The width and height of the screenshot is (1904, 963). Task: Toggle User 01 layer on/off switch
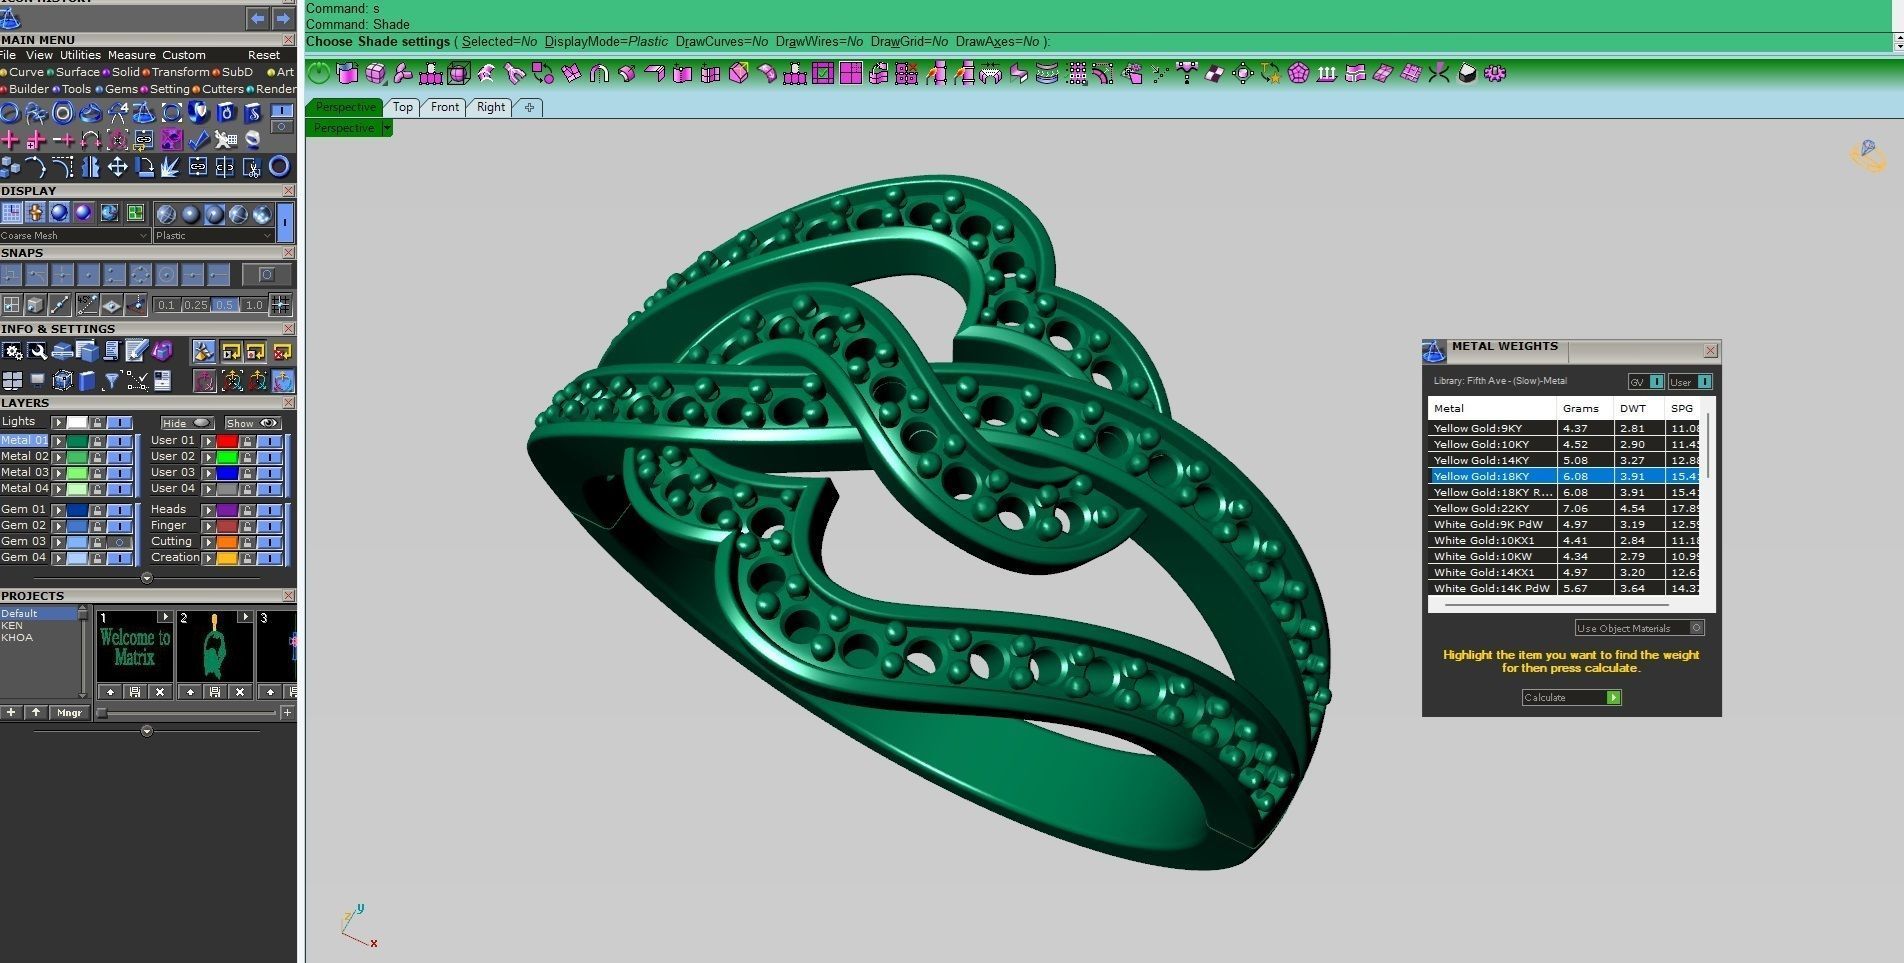point(269,440)
